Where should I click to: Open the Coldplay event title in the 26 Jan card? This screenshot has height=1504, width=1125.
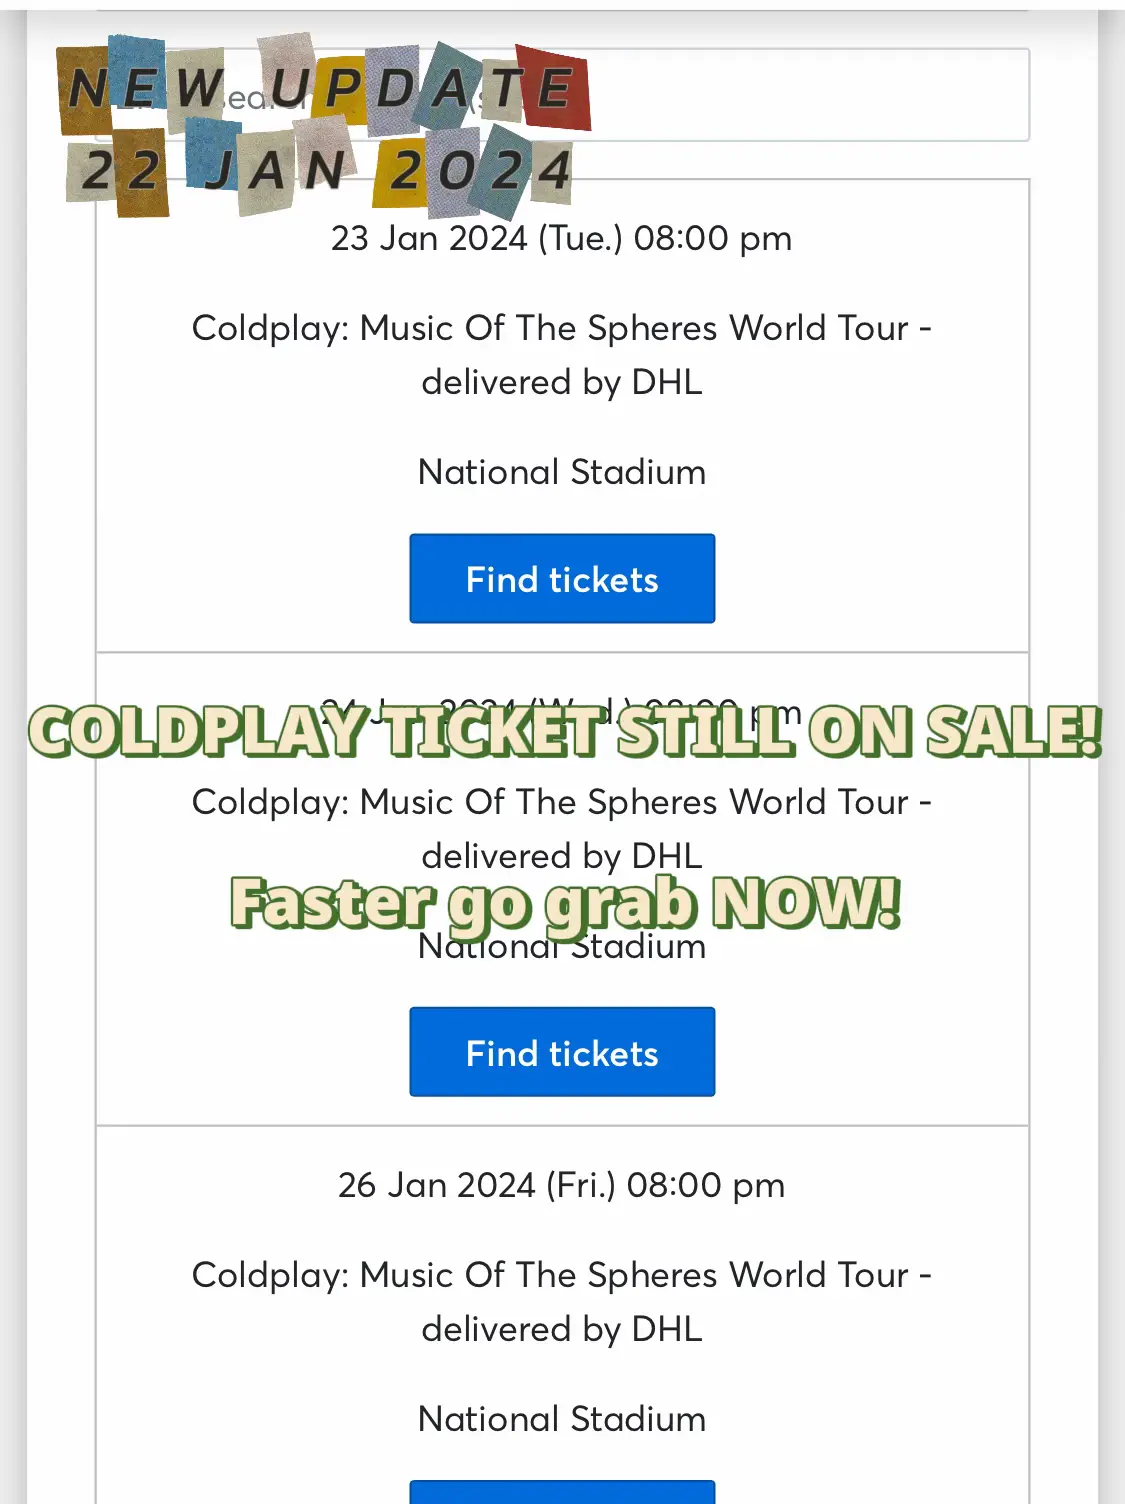point(562,1301)
